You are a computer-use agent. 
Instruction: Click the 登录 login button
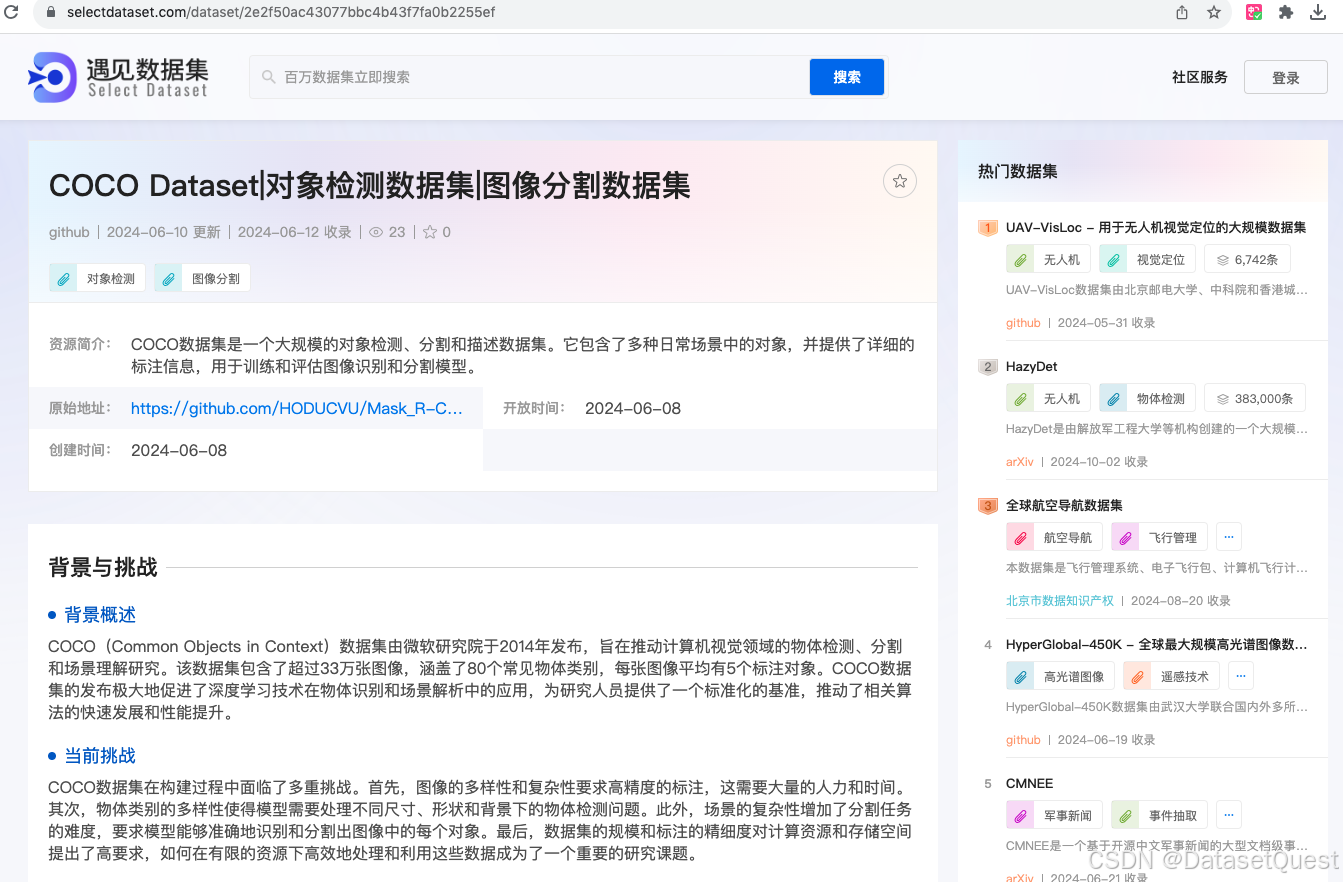1286,78
